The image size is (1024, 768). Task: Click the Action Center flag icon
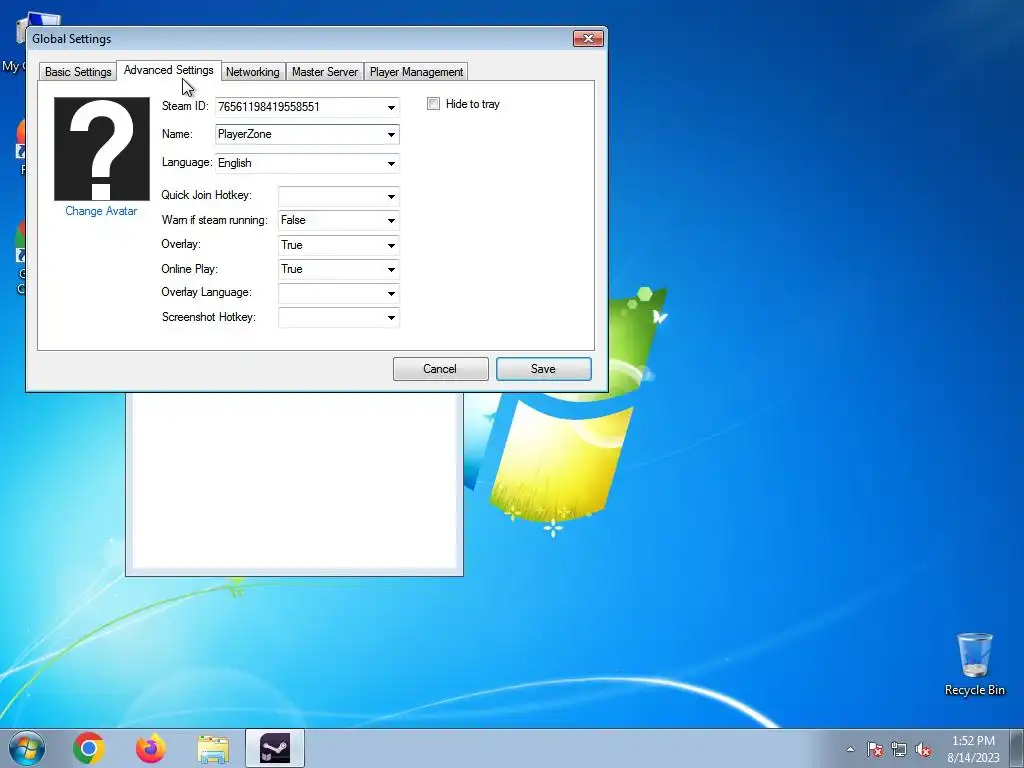tap(874, 749)
